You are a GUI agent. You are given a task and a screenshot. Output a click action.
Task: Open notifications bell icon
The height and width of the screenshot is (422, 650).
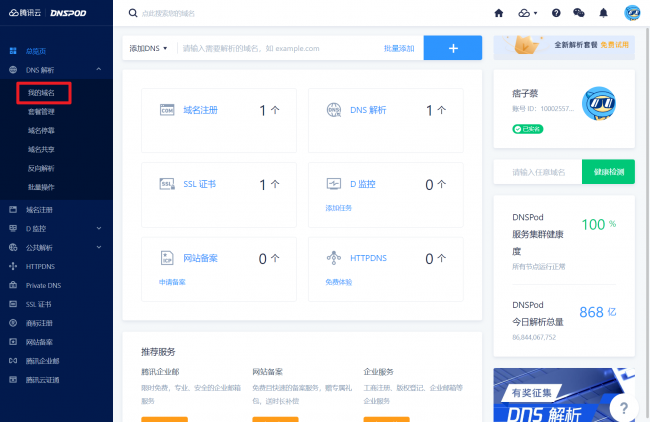603,13
